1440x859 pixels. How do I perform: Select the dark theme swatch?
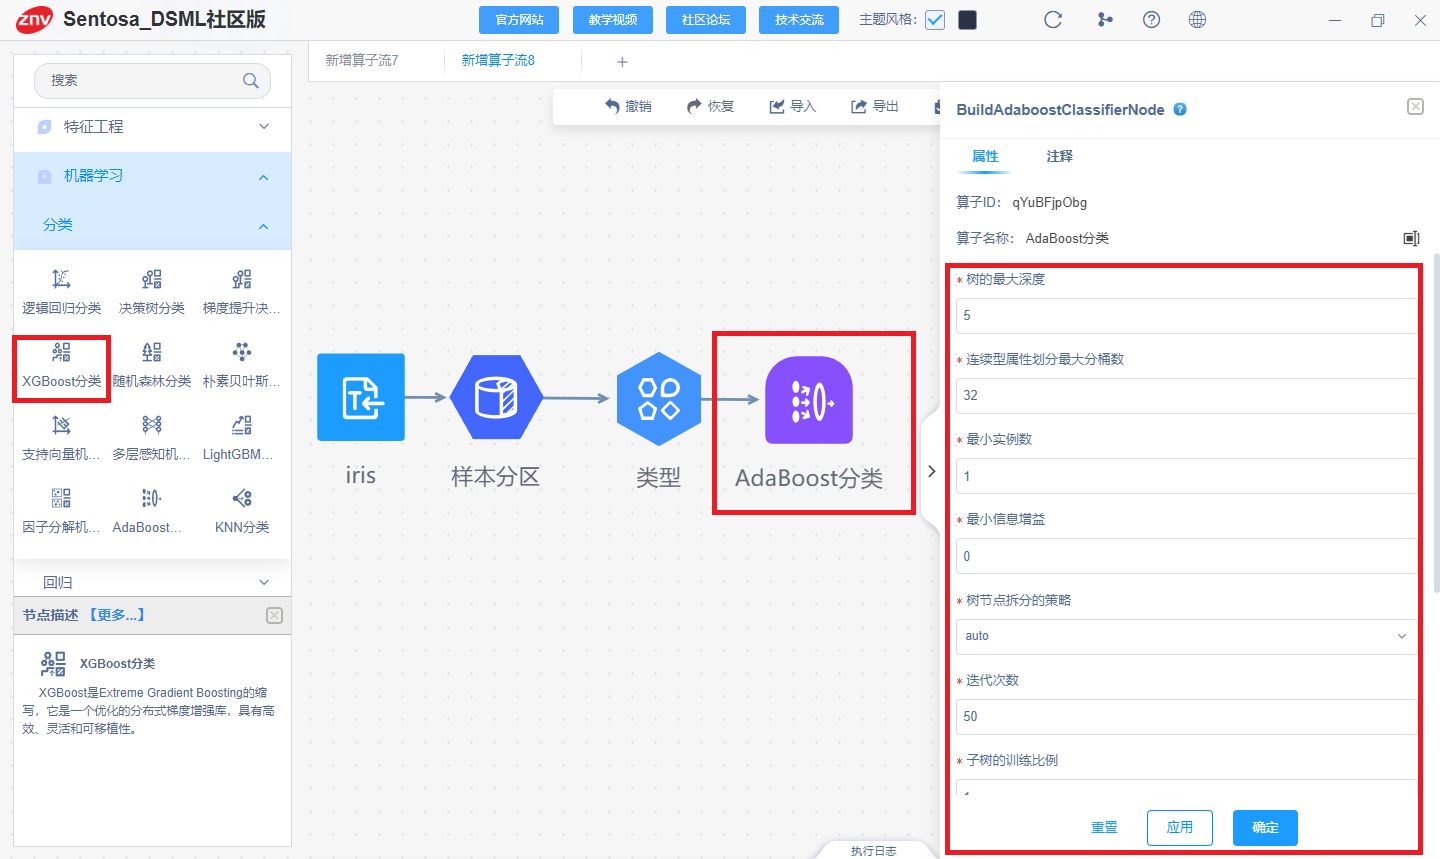pyautogui.click(x=967, y=20)
